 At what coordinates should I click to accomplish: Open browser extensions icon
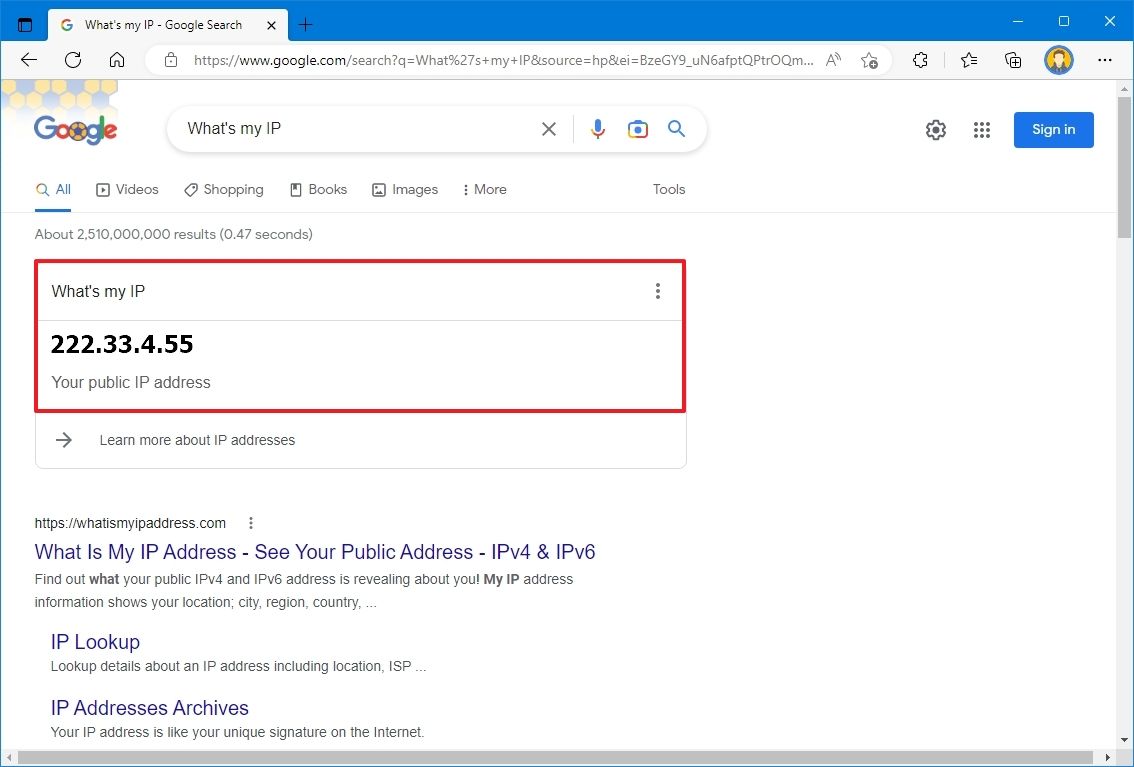click(x=920, y=60)
